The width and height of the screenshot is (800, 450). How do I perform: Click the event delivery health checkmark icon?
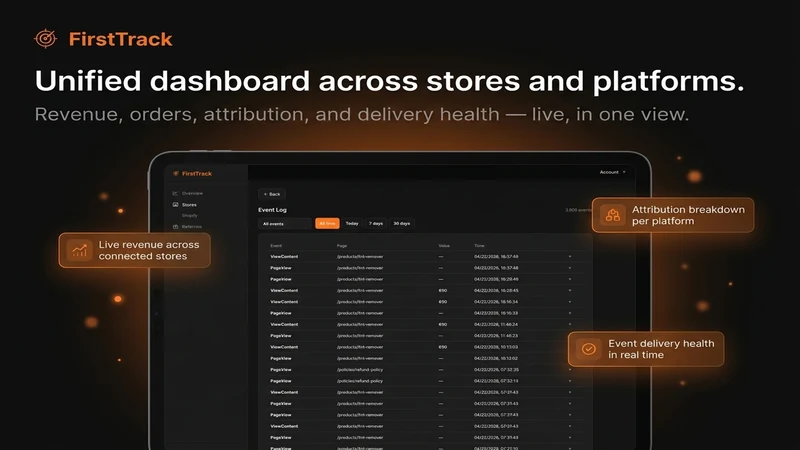click(588, 349)
